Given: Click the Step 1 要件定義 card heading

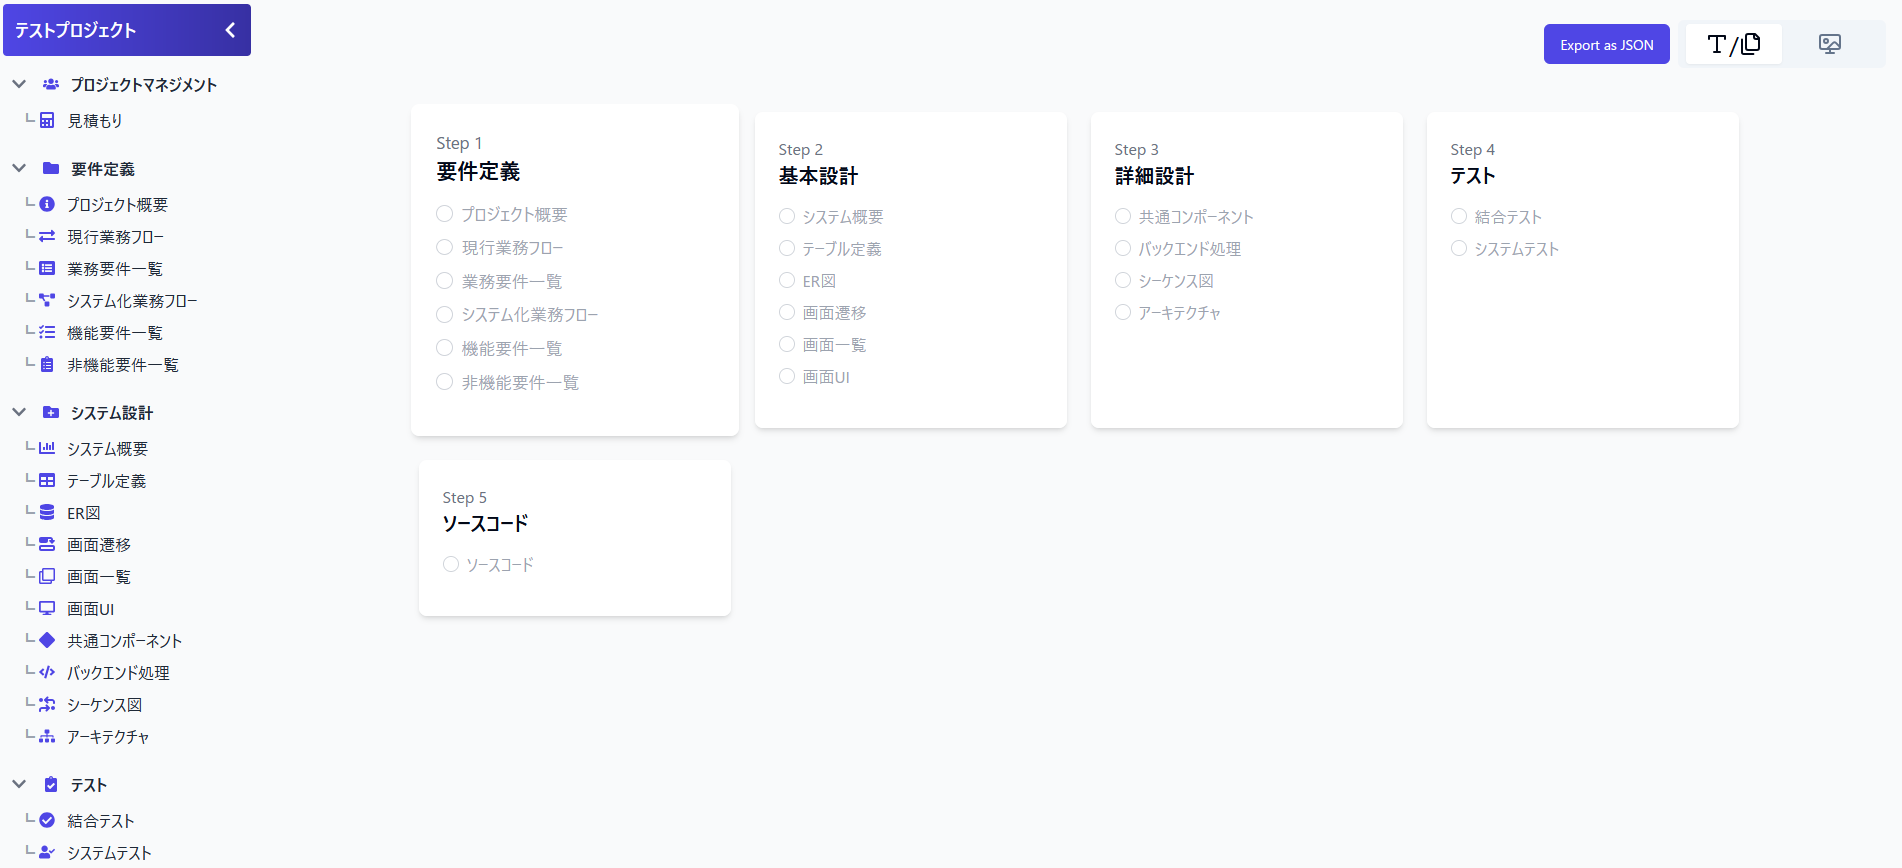Looking at the screenshot, I should click(478, 172).
